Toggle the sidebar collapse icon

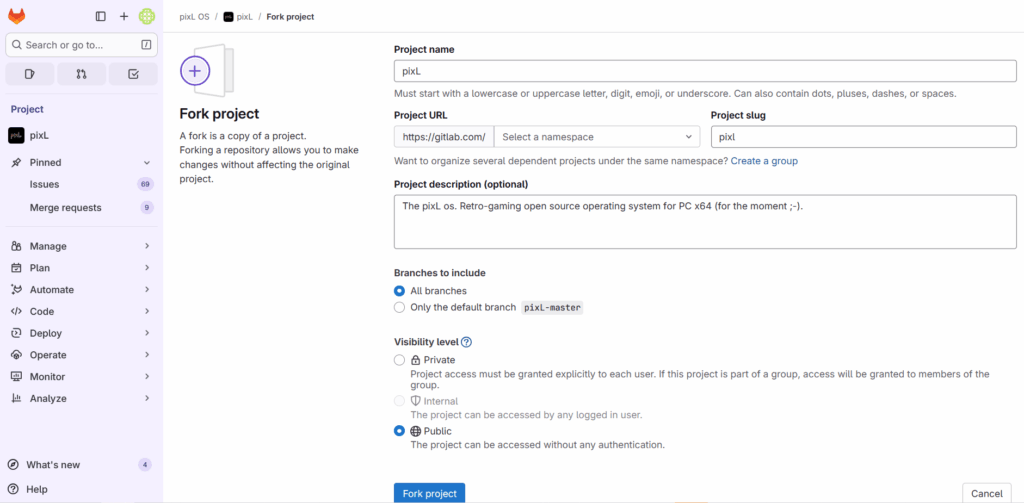click(x=100, y=16)
